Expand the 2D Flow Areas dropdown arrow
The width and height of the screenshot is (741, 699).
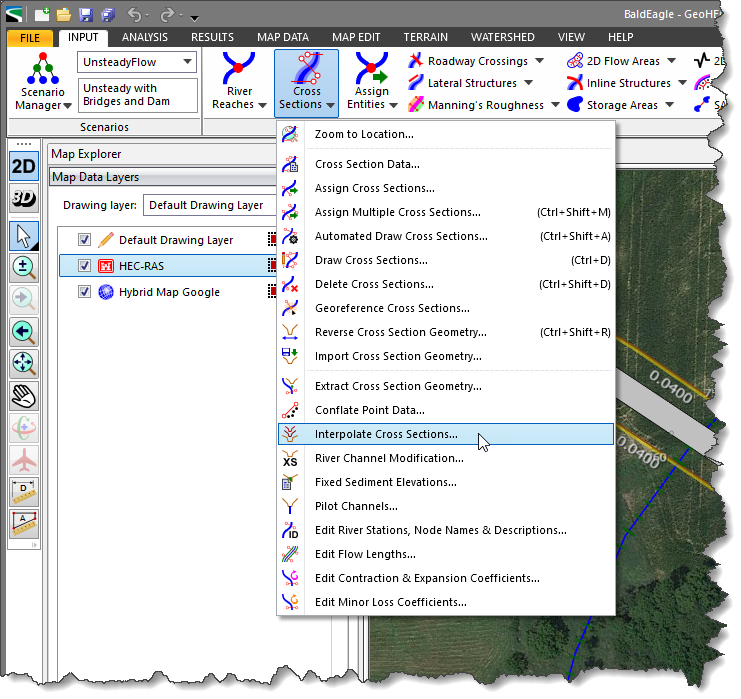pyautogui.click(x=672, y=60)
